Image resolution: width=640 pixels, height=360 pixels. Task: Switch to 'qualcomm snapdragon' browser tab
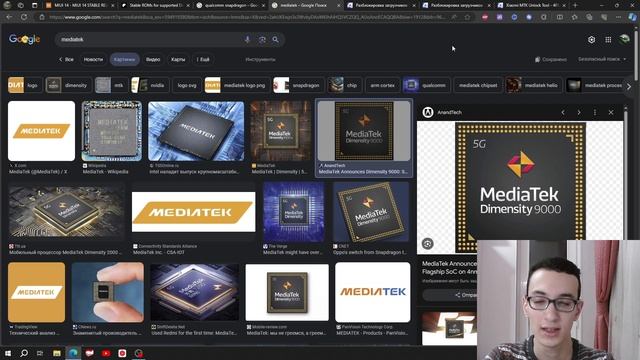point(229,5)
